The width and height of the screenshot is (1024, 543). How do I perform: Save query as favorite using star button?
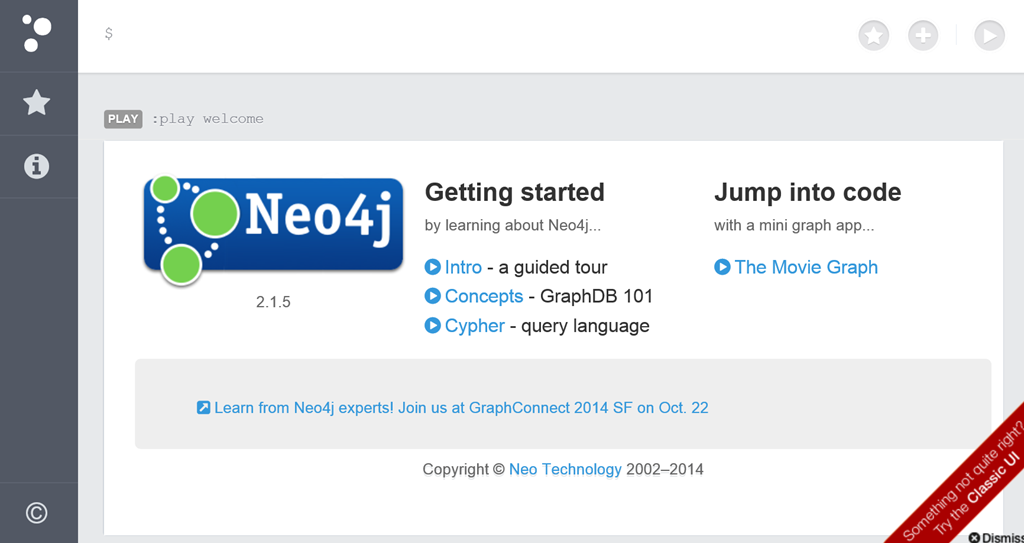point(874,35)
